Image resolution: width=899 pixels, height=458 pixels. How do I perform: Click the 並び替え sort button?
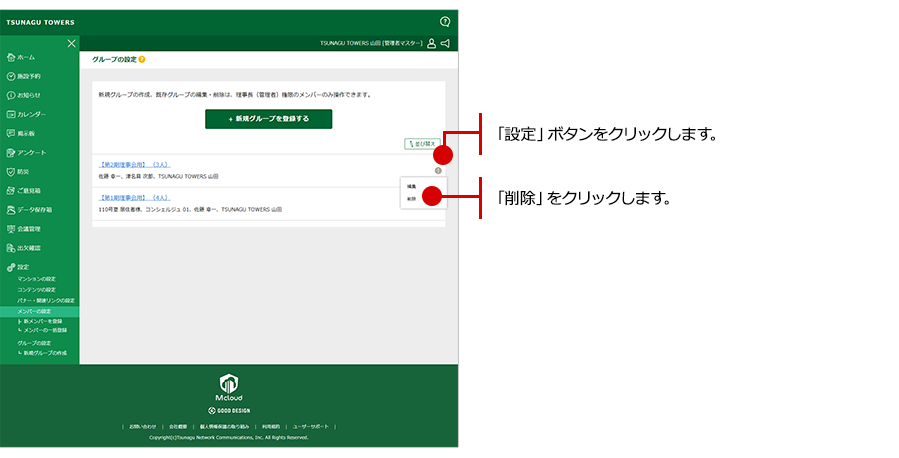[x=422, y=144]
